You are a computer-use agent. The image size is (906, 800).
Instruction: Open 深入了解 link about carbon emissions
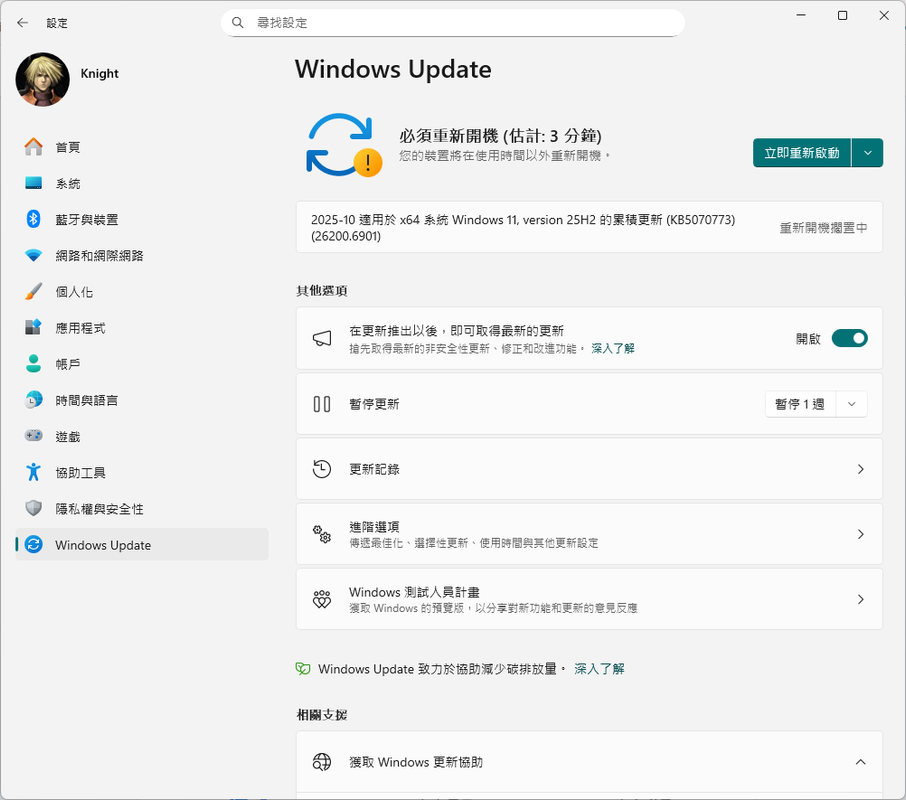point(599,669)
